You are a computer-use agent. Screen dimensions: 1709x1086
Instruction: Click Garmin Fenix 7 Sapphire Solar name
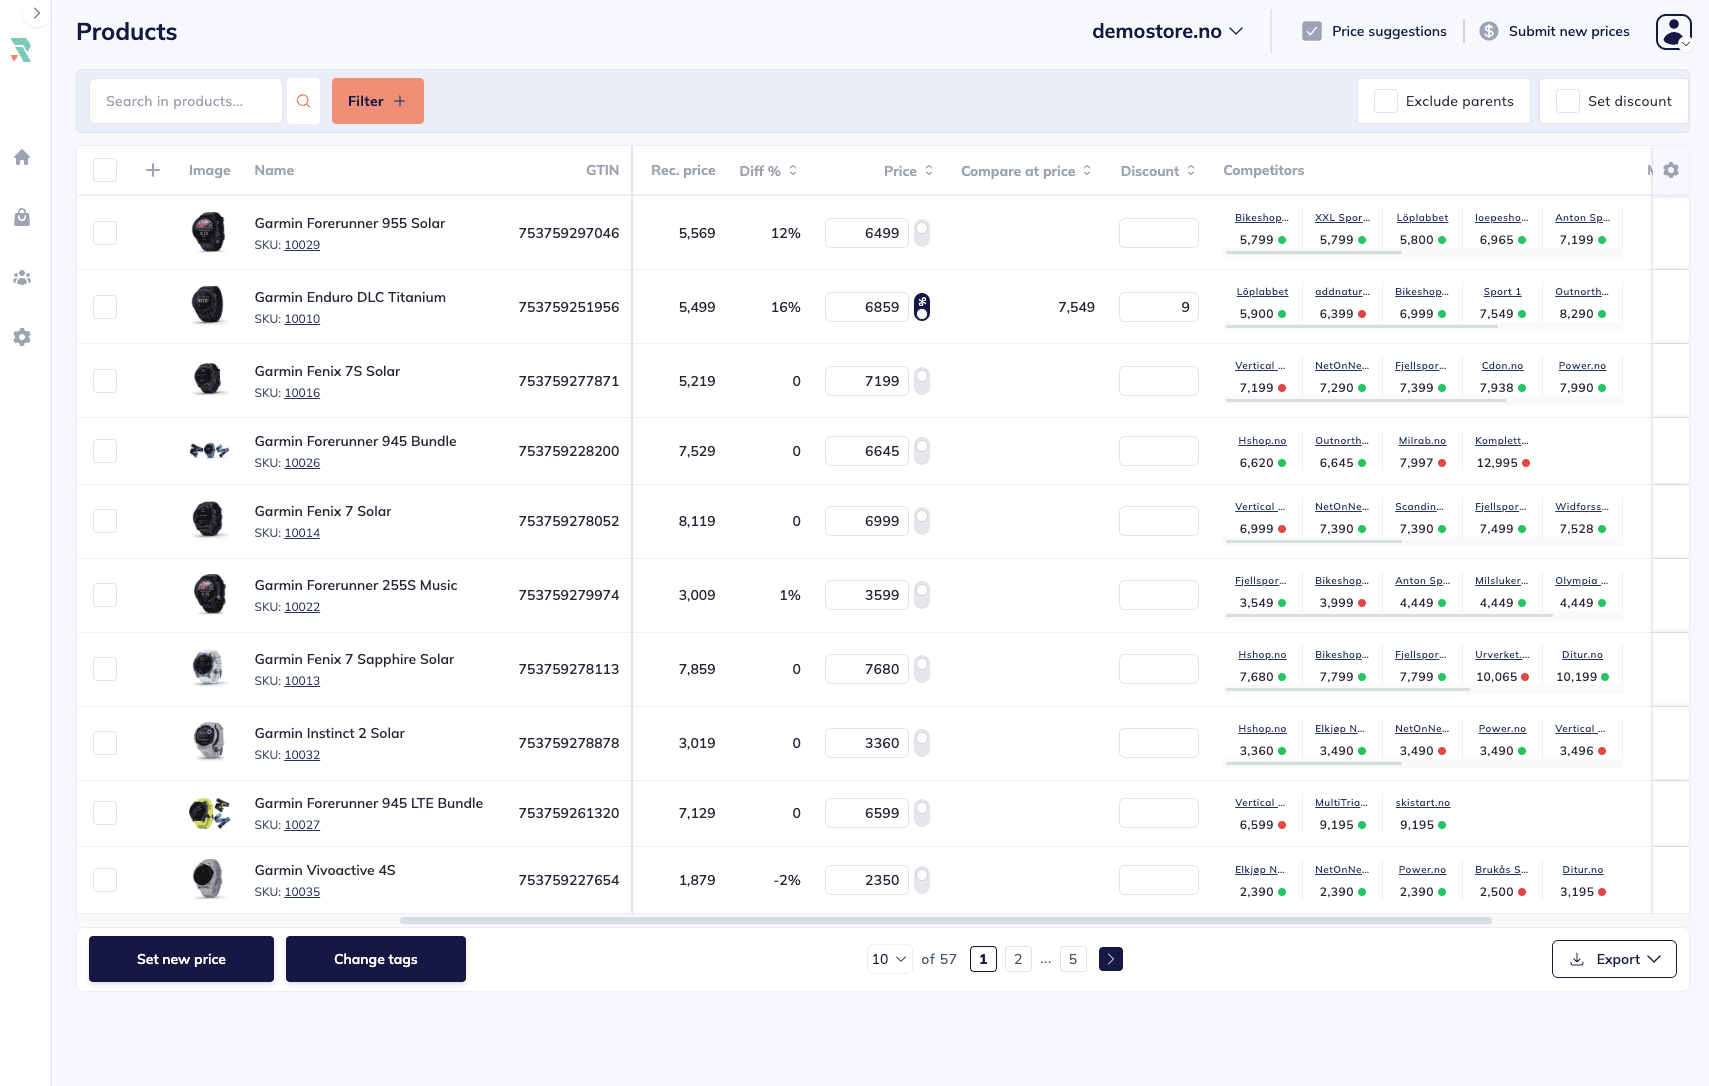point(354,659)
